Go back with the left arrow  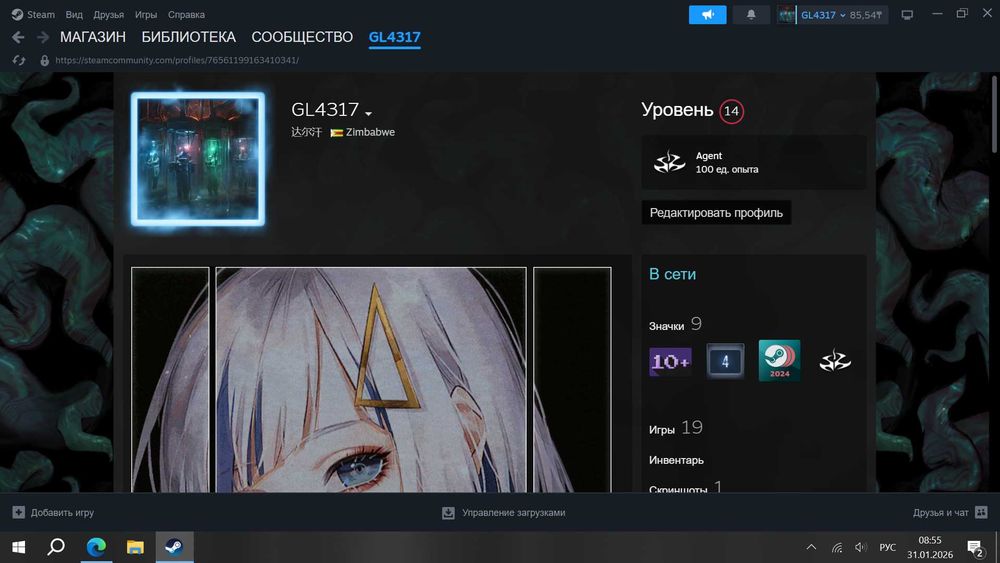[18, 38]
